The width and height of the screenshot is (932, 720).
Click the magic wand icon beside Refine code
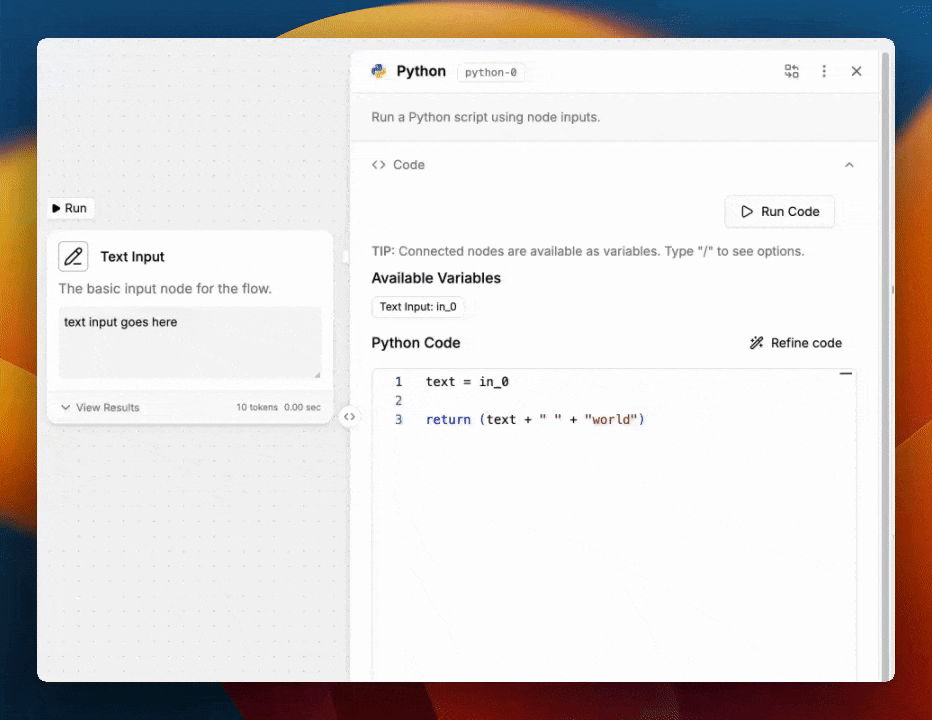click(757, 343)
